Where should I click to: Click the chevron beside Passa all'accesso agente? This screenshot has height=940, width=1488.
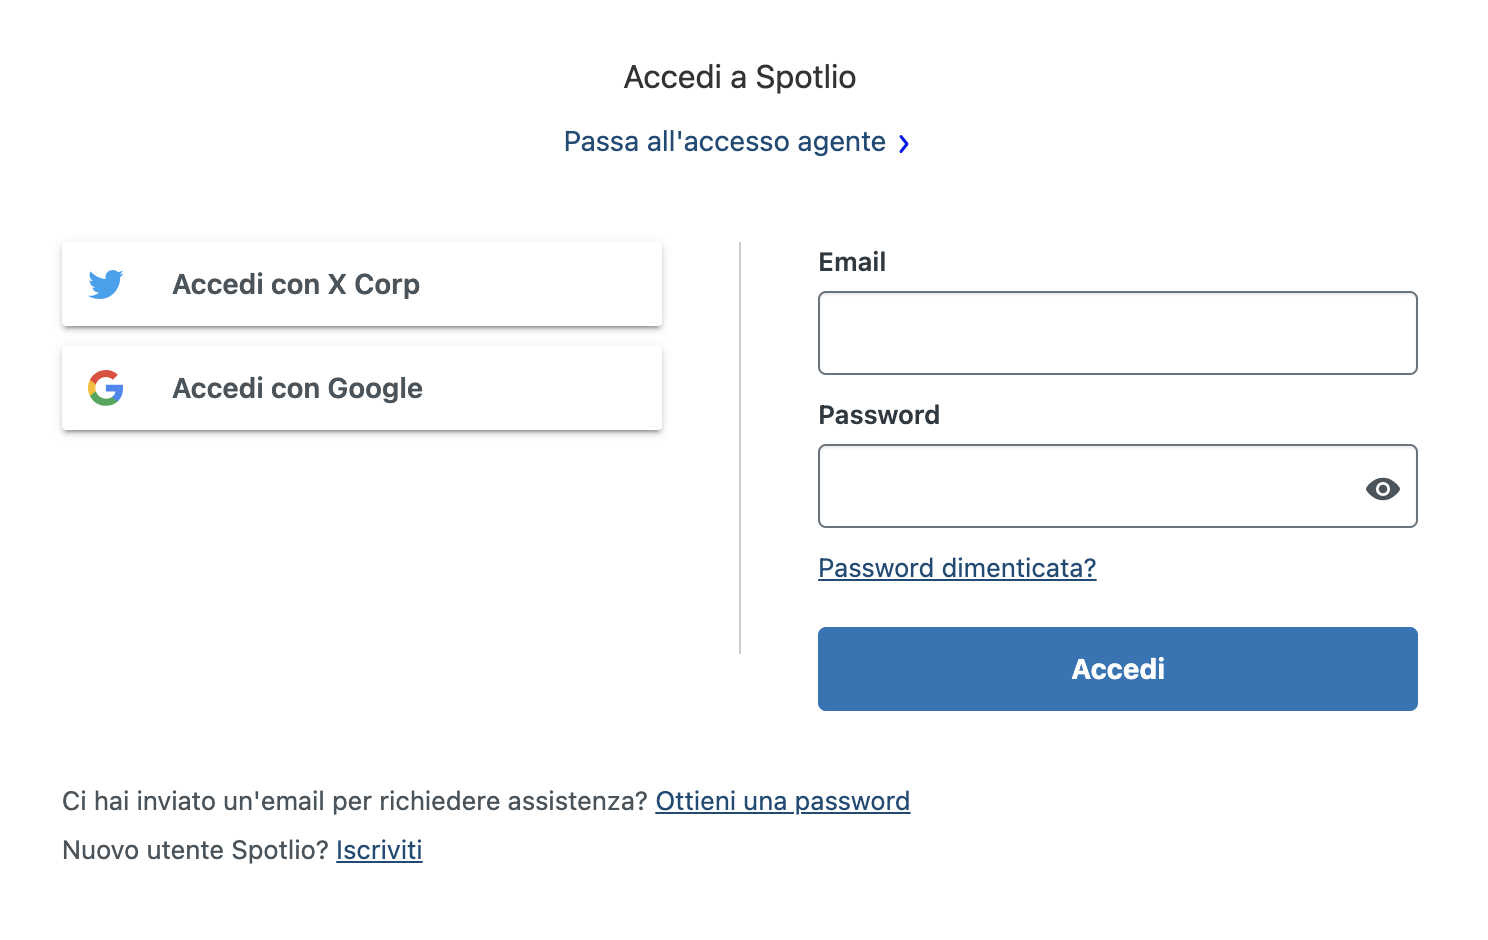(904, 144)
